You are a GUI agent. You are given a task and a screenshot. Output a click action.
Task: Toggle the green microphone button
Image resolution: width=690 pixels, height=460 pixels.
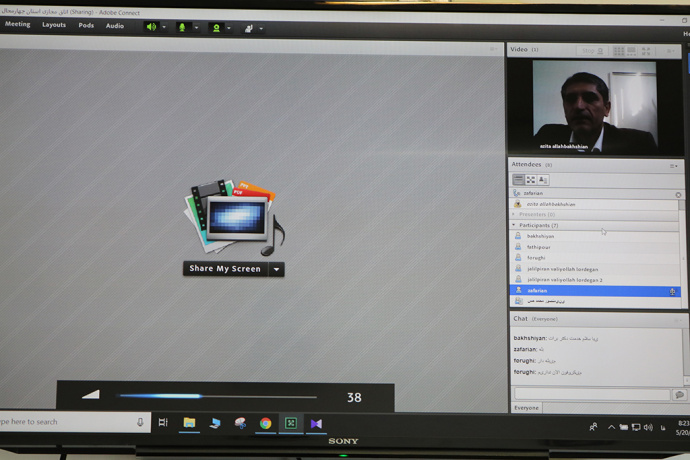point(182,27)
